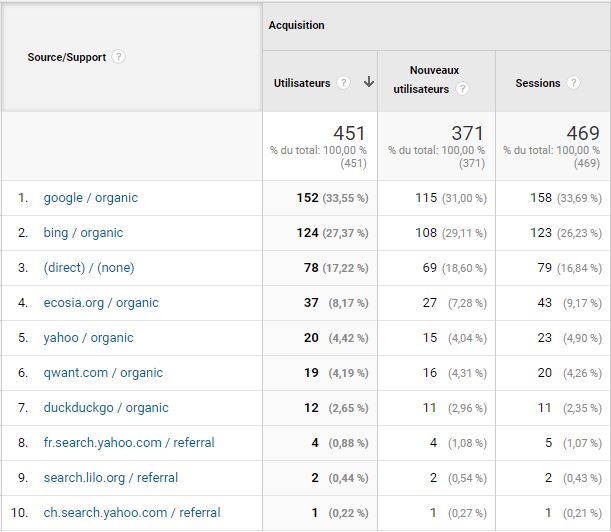Select ch.search.yahoo sessions percentage 0,21 %
The image size is (611, 532).
[582, 513]
